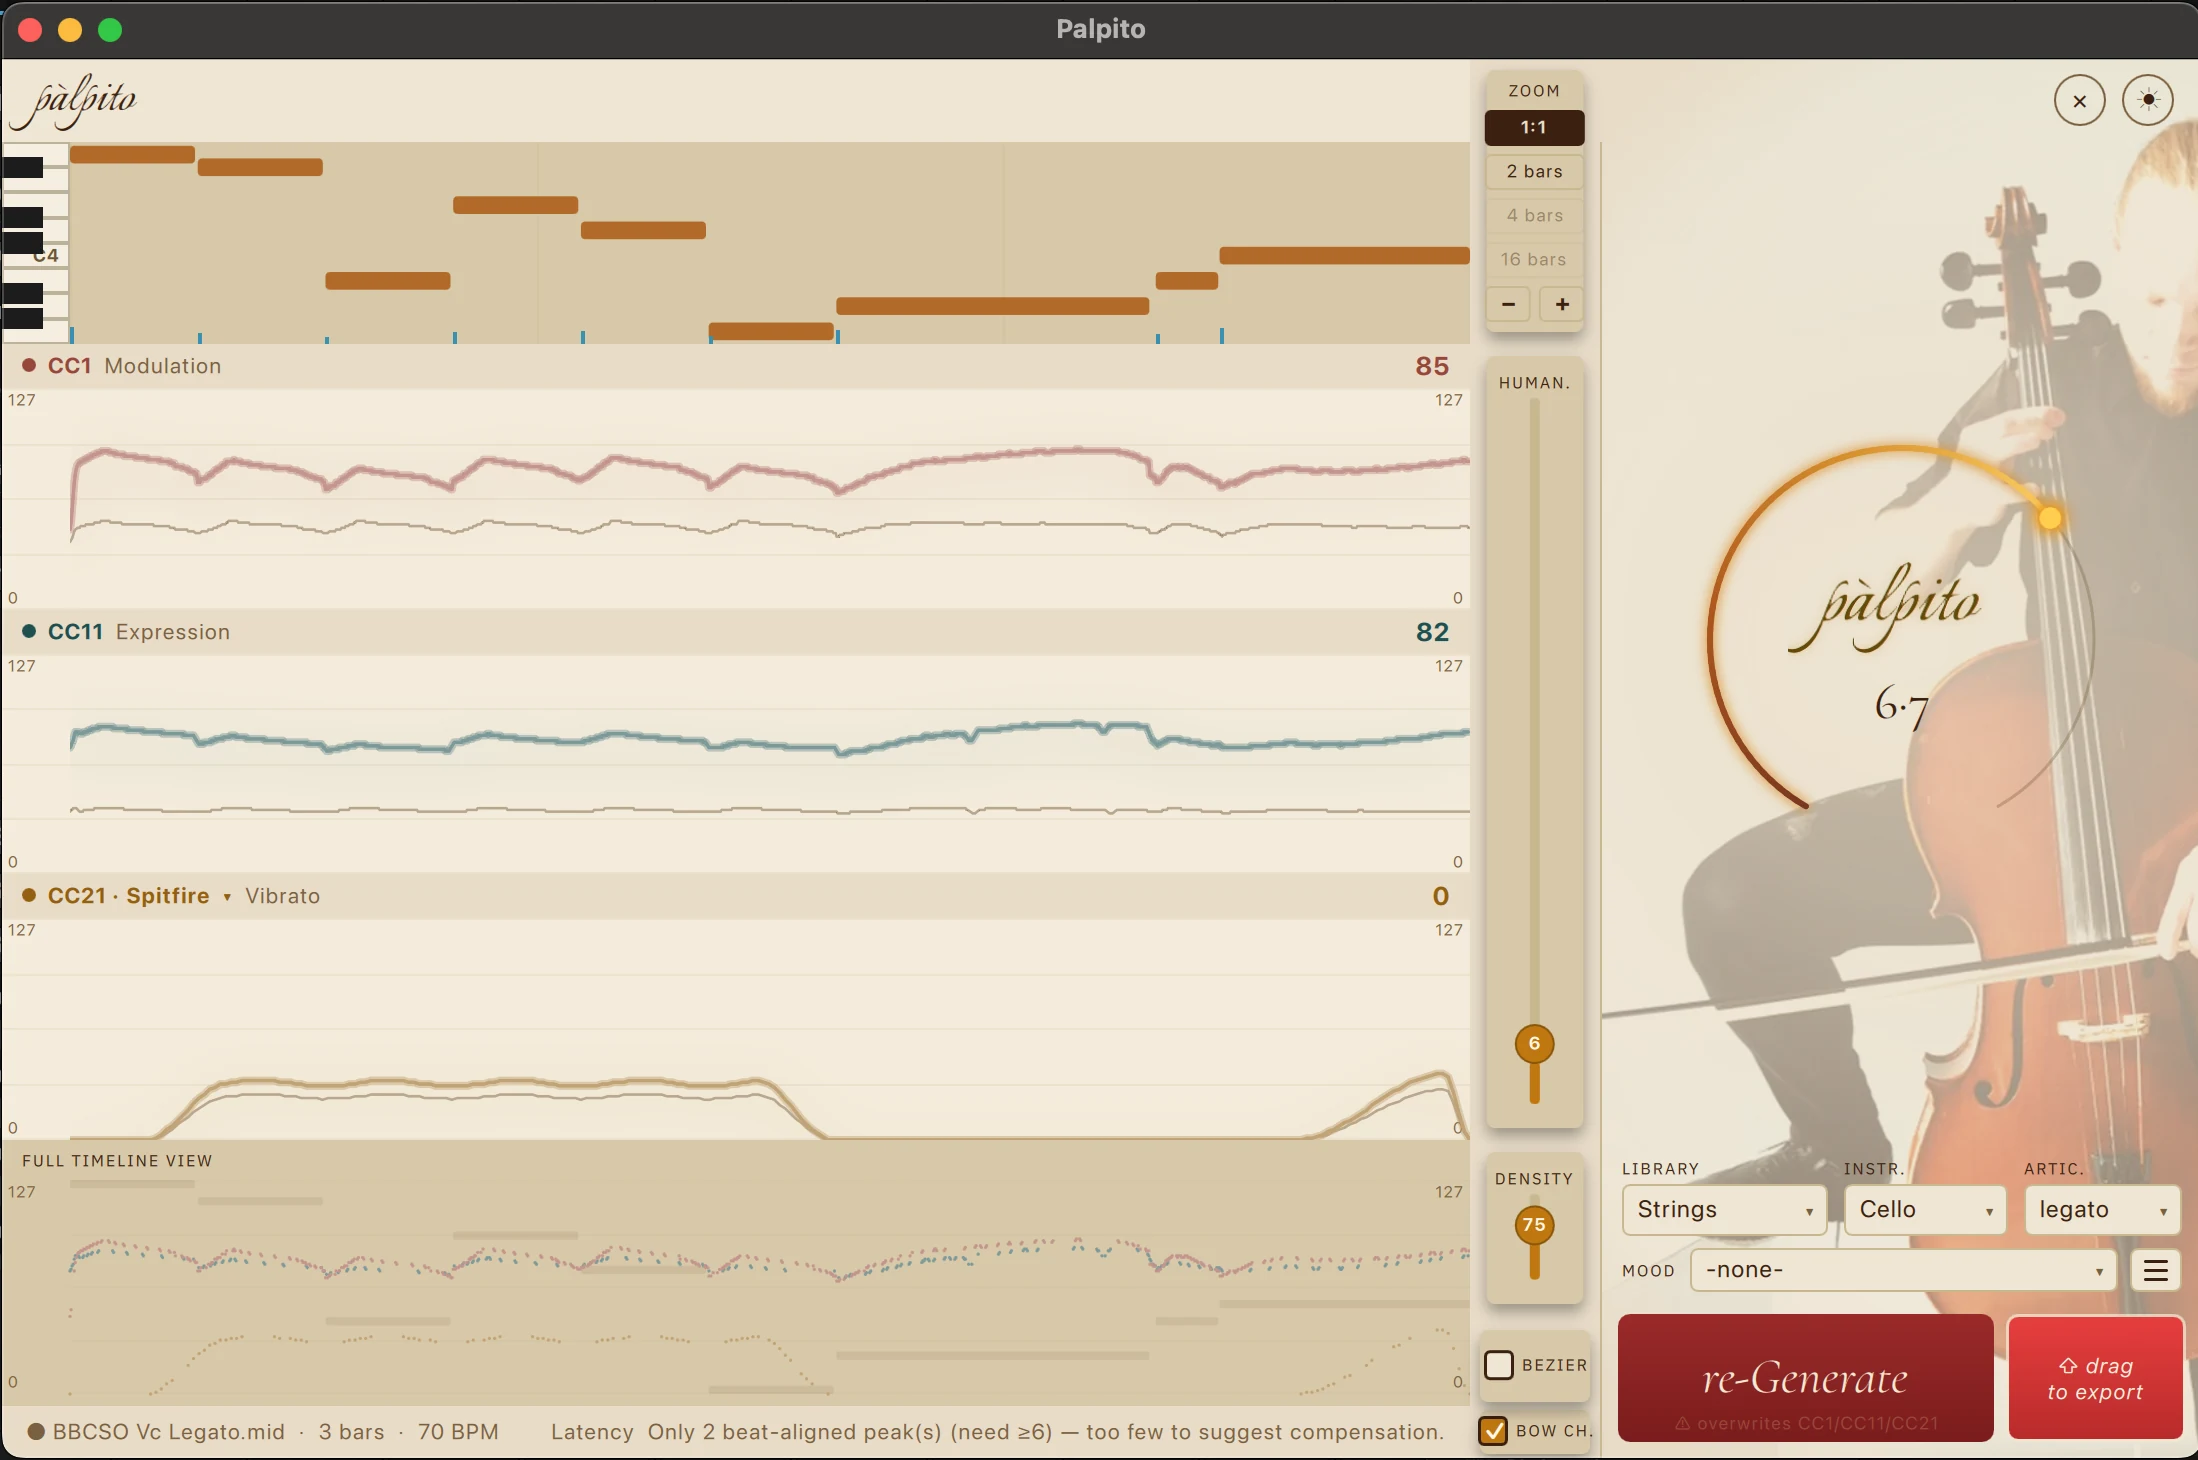Click the orange knob on the intensity dial

click(x=2050, y=518)
